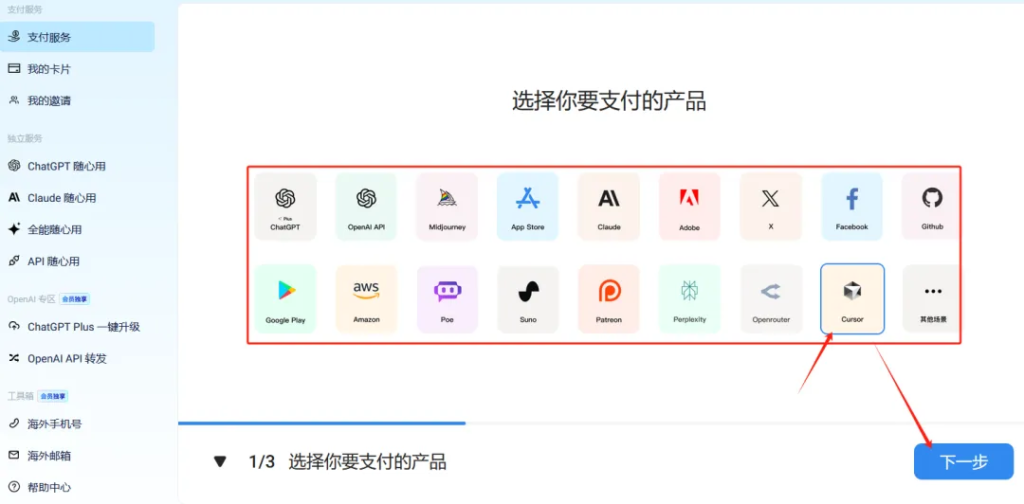The width and height of the screenshot is (1024, 504).
Task: Click the blue 下一步 next button
Action: (x=963, y=462)
